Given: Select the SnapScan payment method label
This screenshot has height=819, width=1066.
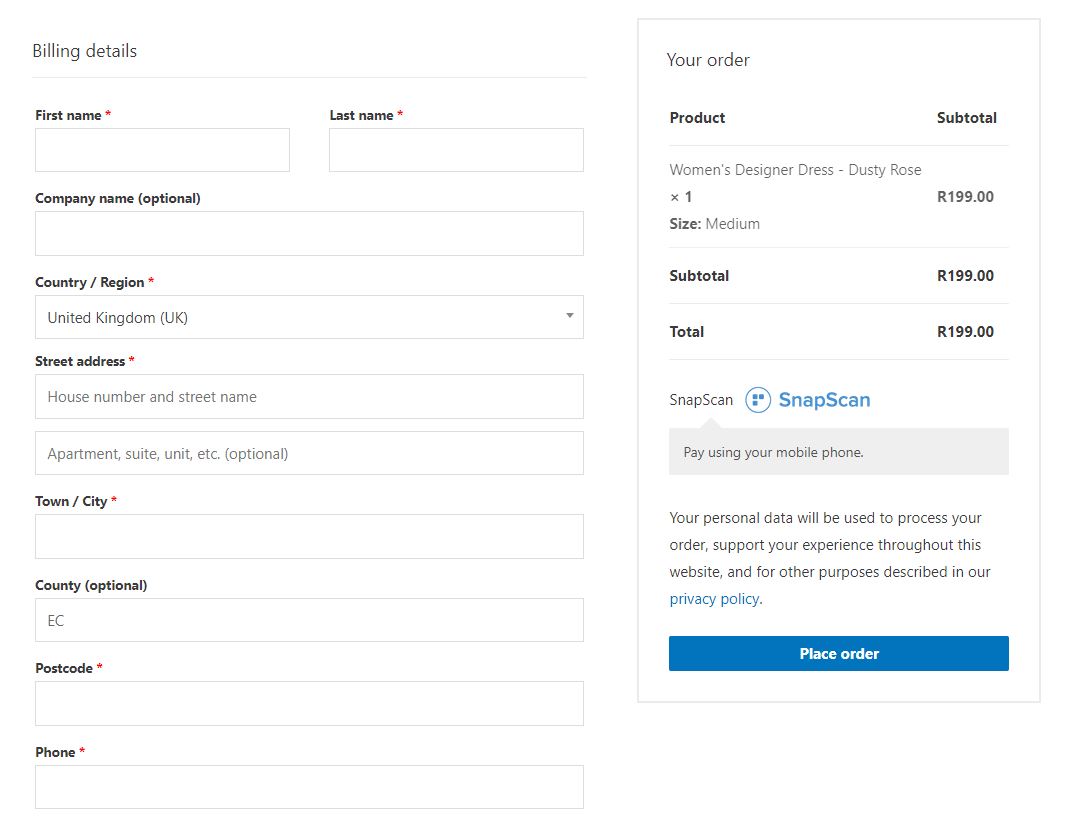Looking at the screenshot, I should point(701,400).
